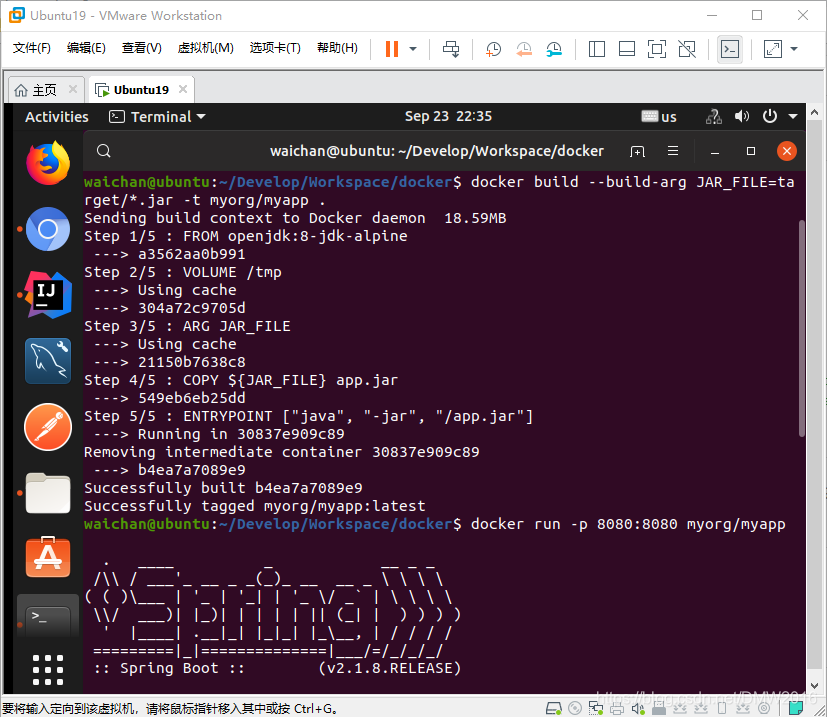Open the Files manager from dock
Viewport: 827px width, 717px height.
(48, 493)
